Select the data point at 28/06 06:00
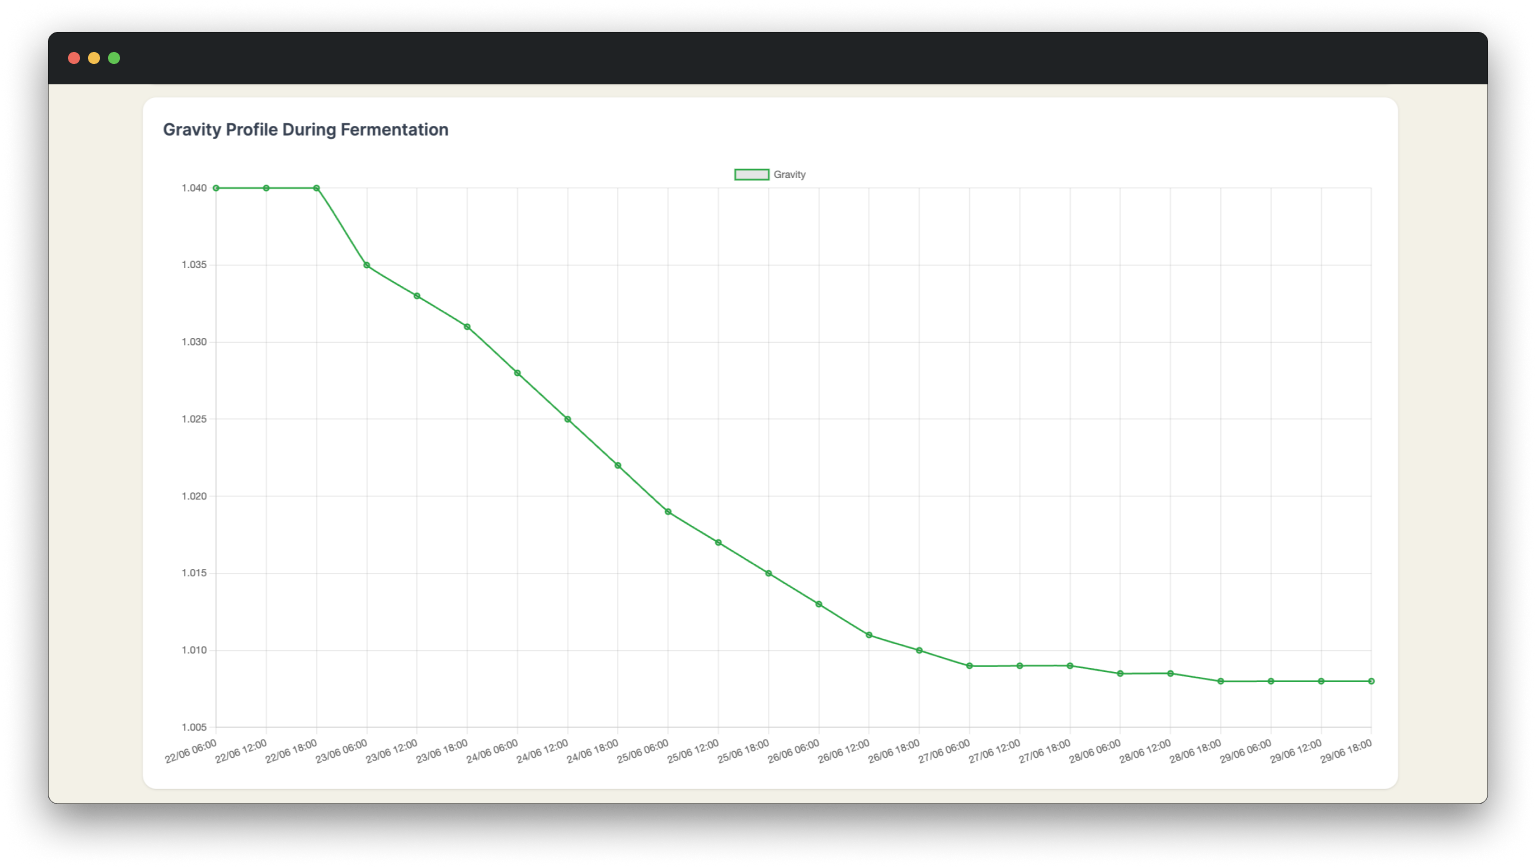Viewport: 1536px width, 868px height. click(x=1120, y=674)
